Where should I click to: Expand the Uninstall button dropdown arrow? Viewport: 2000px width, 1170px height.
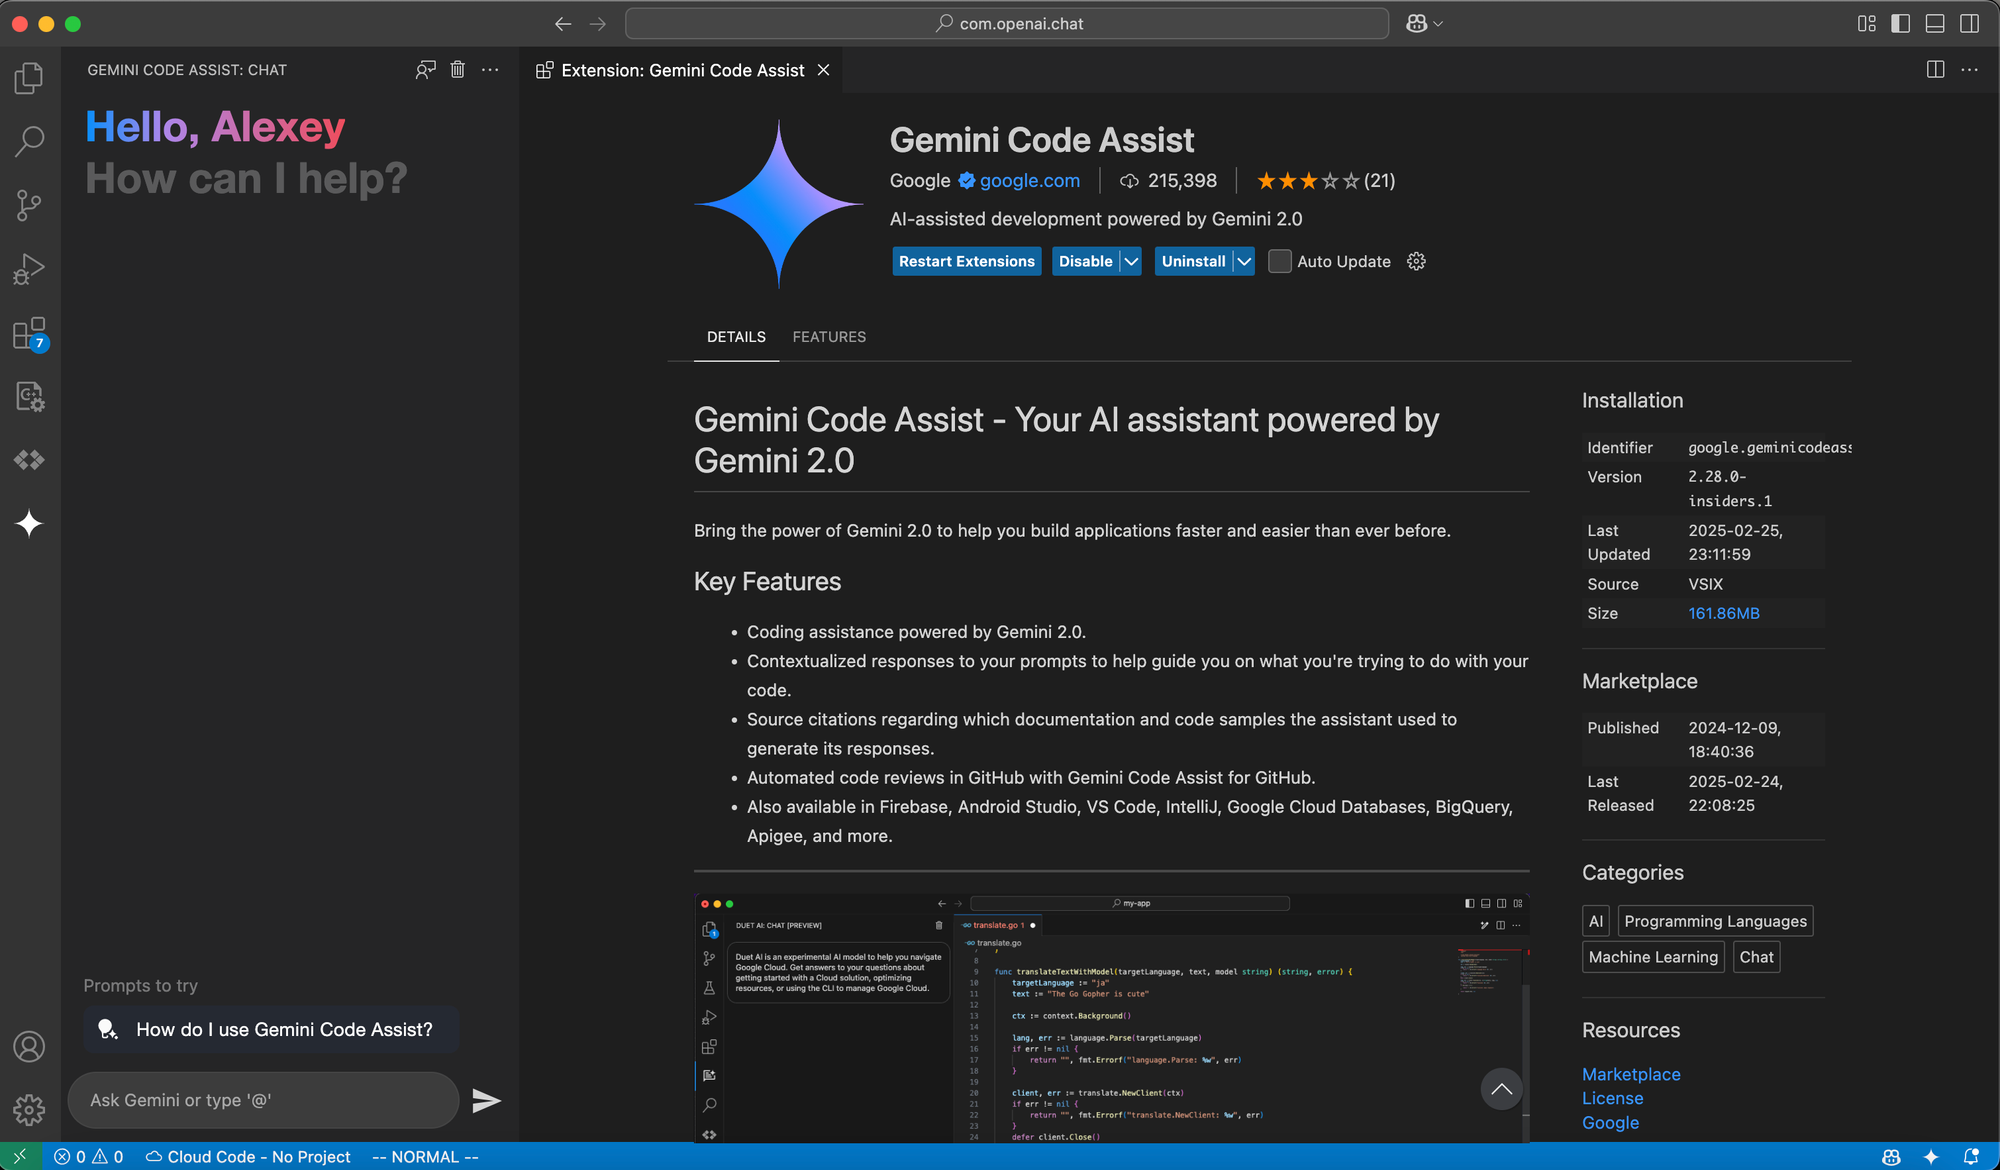(x=1243, y=261)
